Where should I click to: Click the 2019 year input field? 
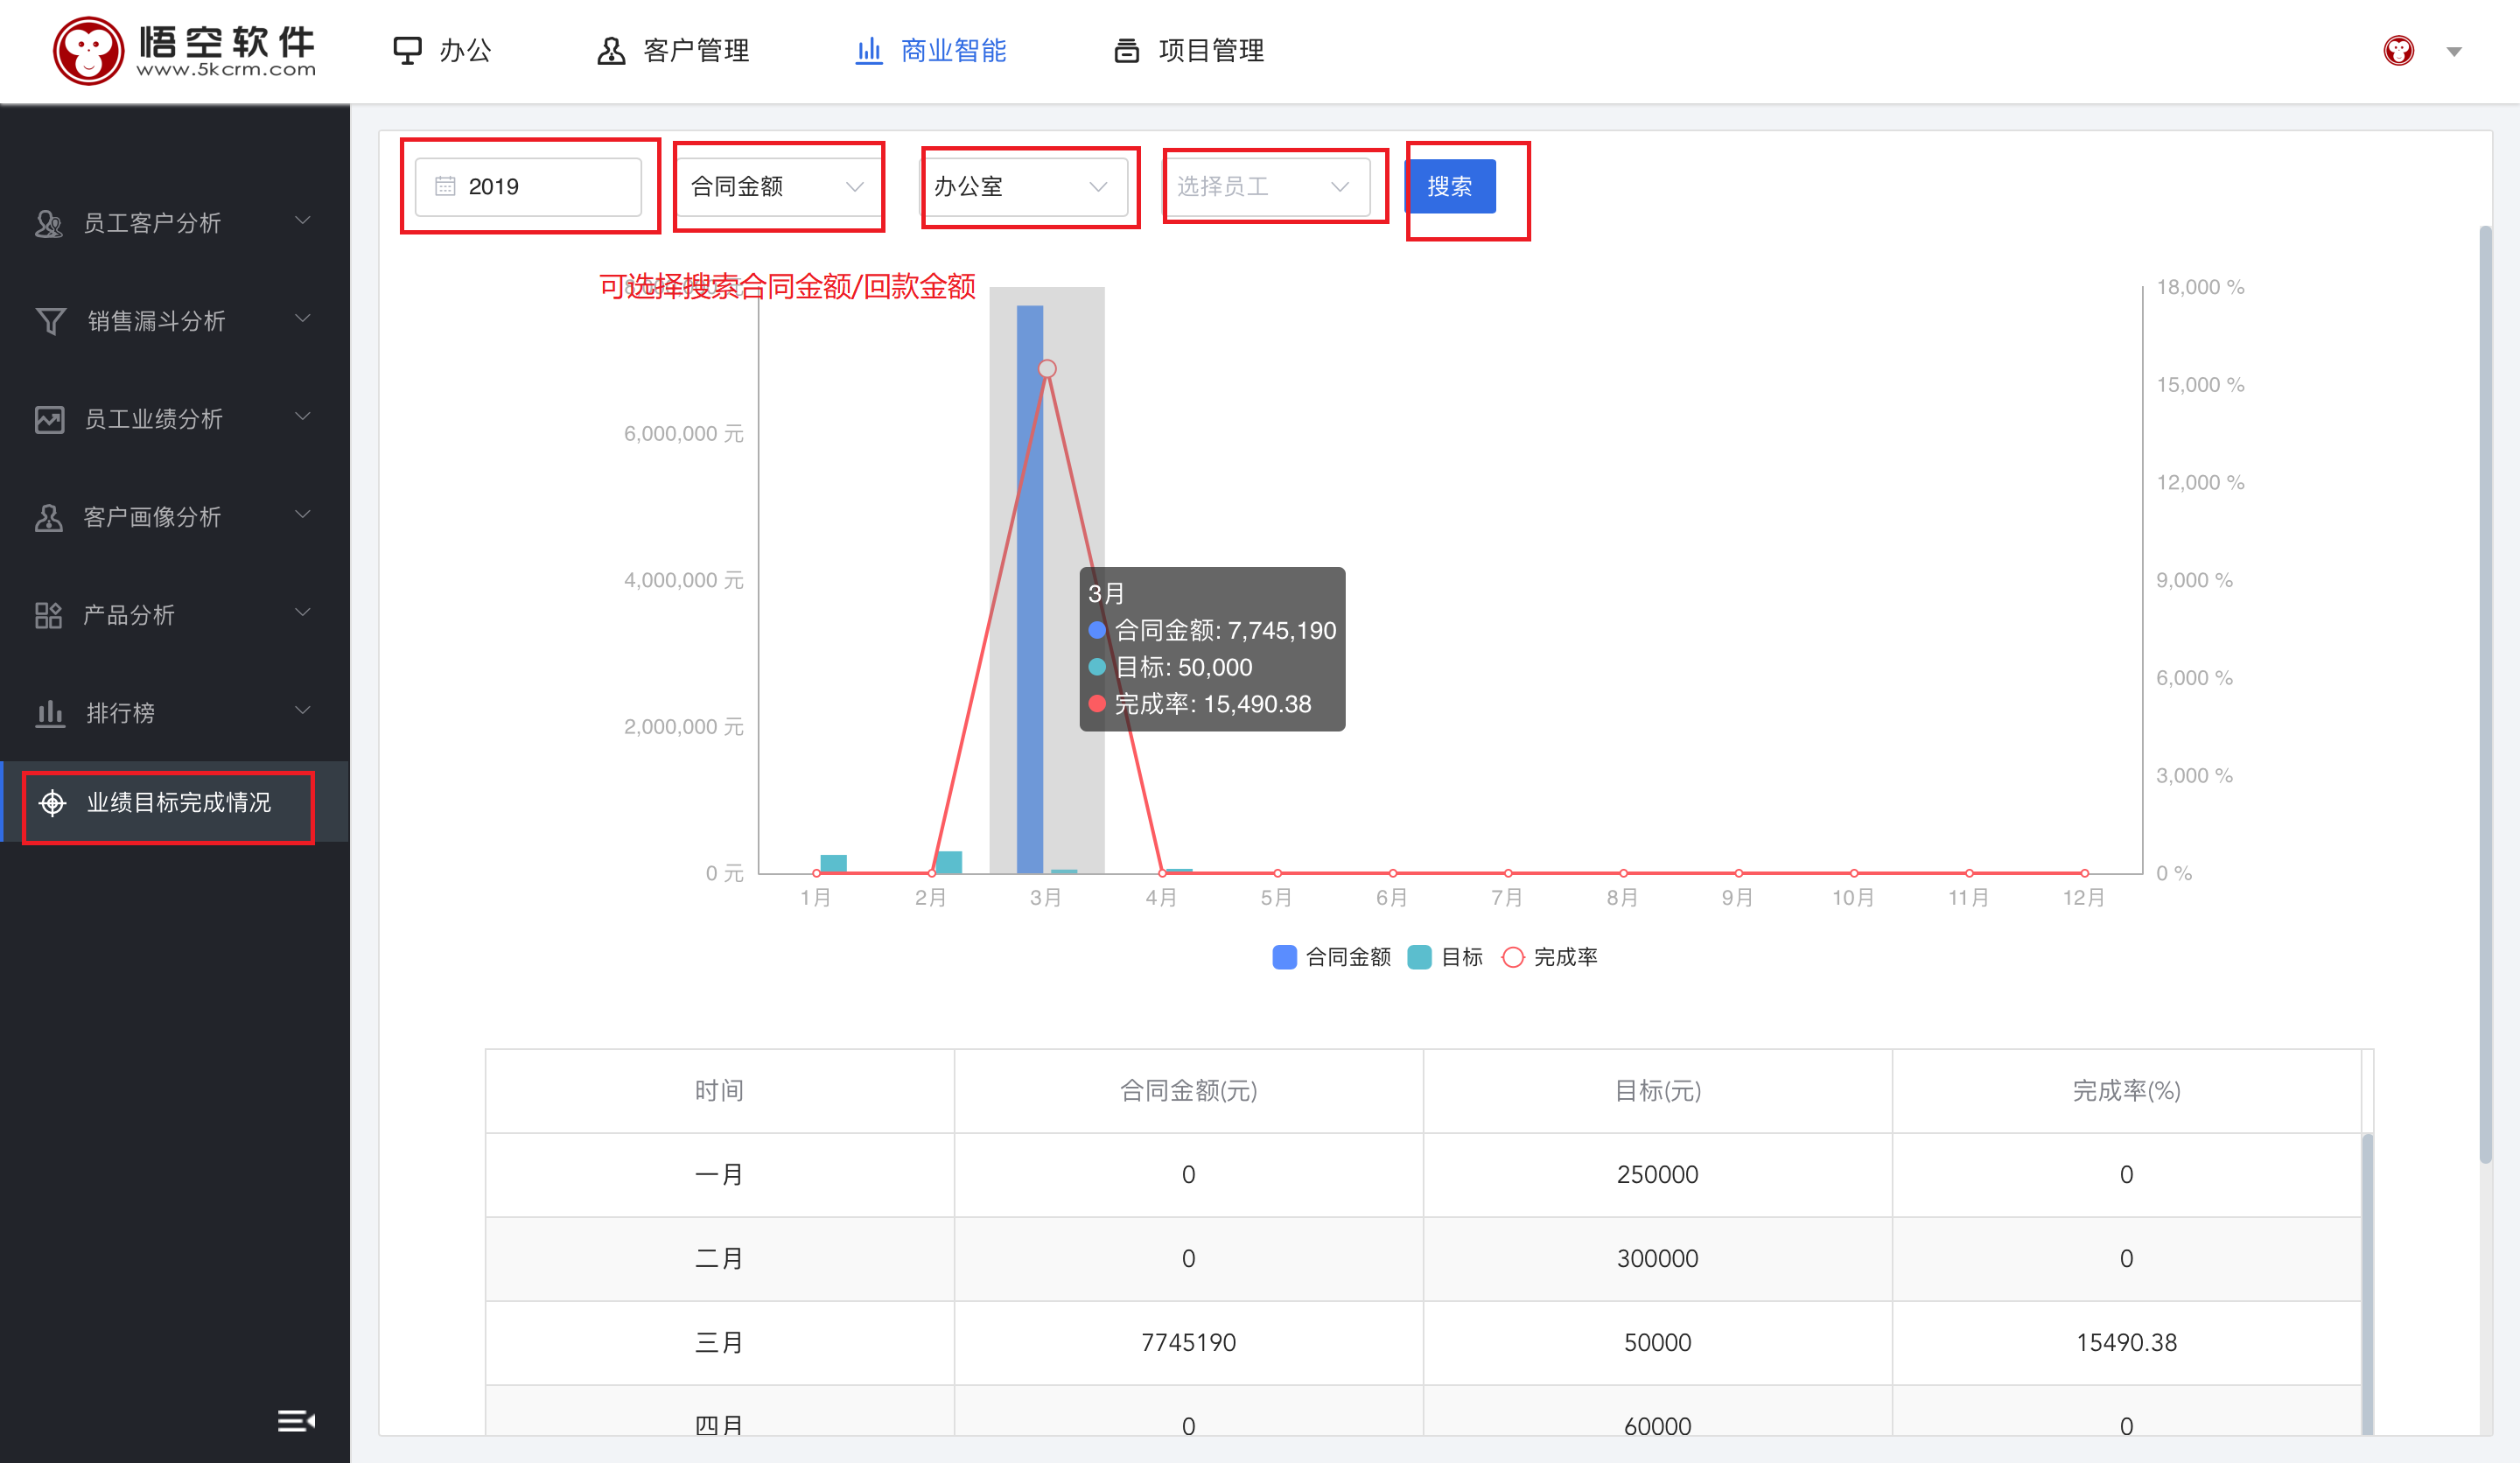[x=528, y=187]
